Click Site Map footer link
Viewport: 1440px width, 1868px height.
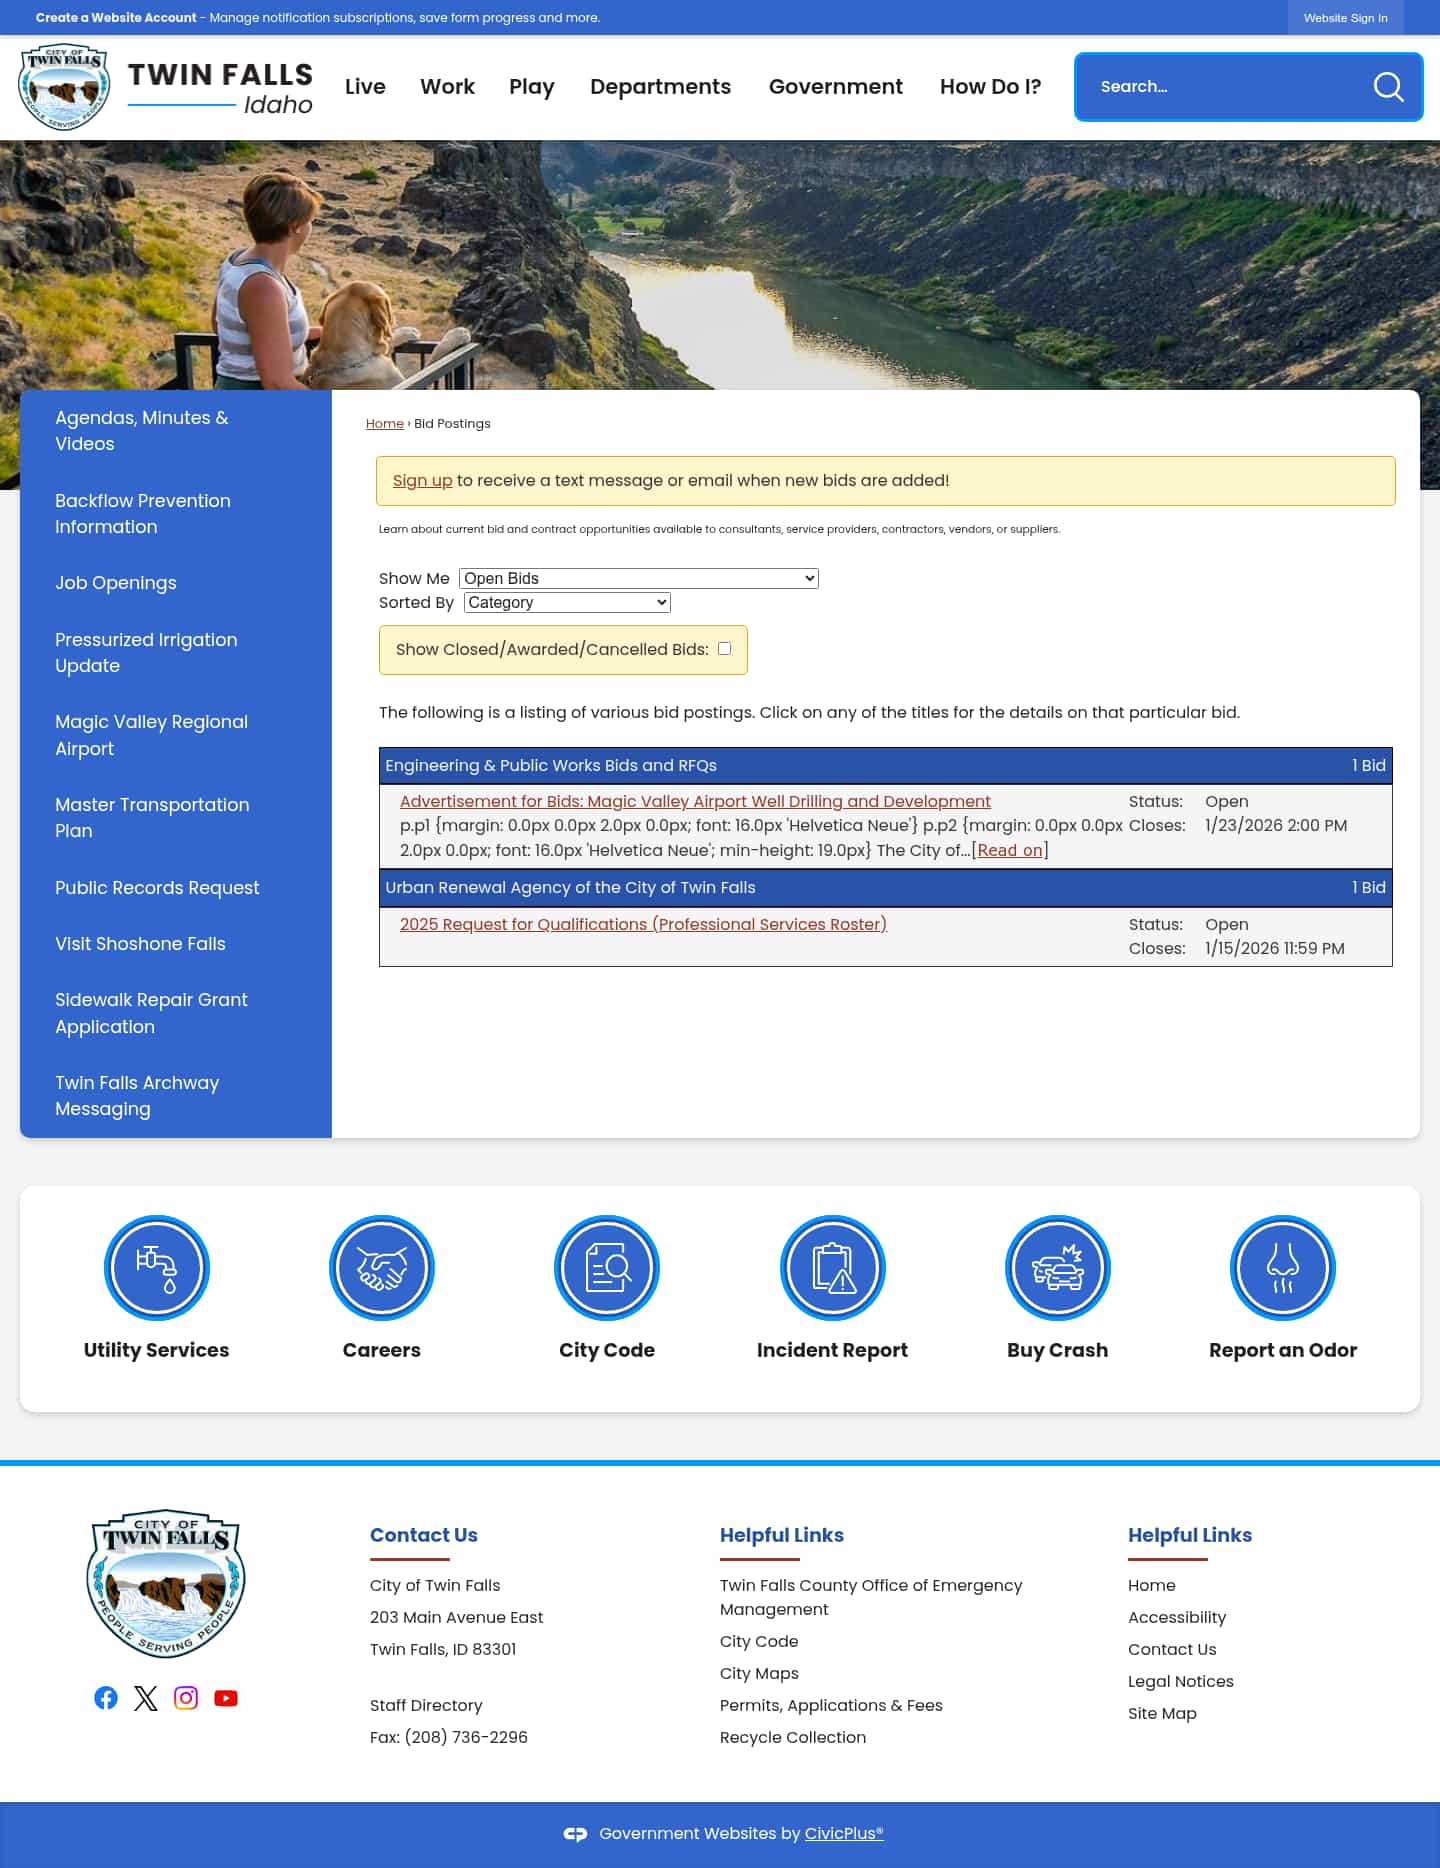(x=1162, y=1714)
